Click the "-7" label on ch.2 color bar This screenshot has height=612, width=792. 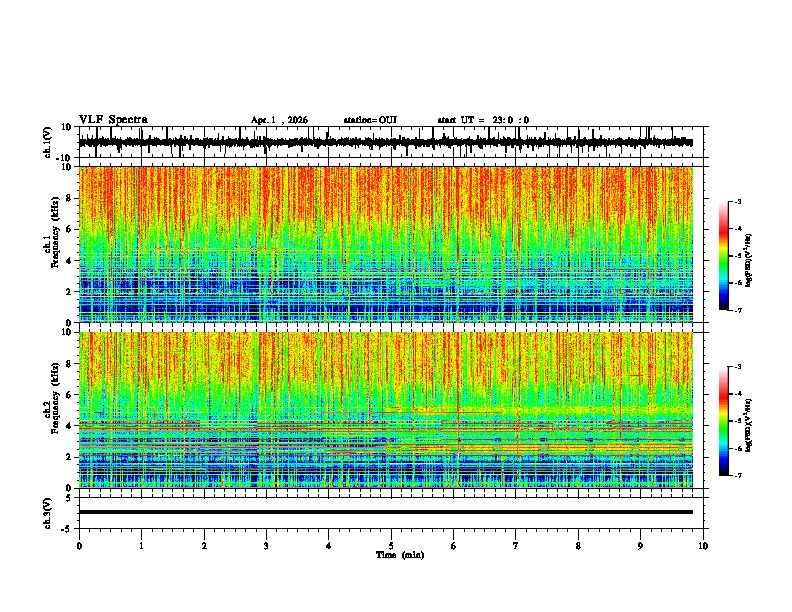tap(738, 475)
